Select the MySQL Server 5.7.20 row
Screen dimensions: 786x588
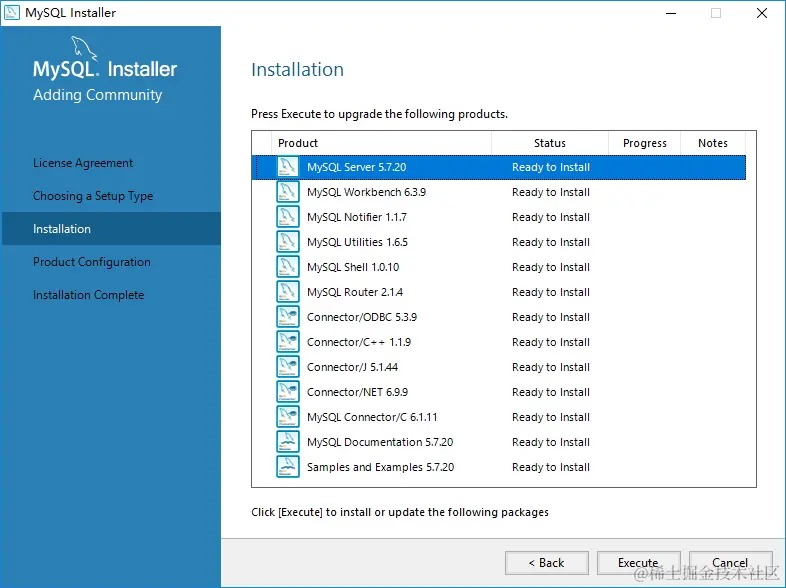point(499,167)
